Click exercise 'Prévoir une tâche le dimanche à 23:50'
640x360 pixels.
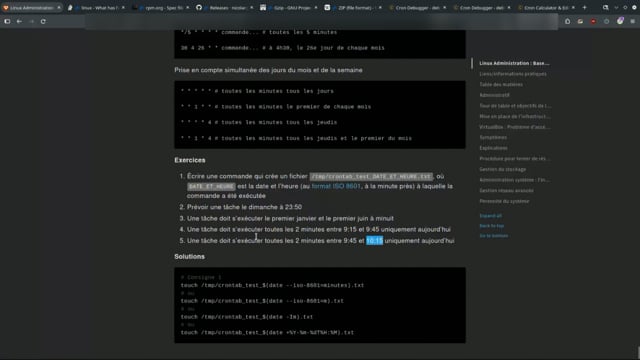click(x=244, y=207)
